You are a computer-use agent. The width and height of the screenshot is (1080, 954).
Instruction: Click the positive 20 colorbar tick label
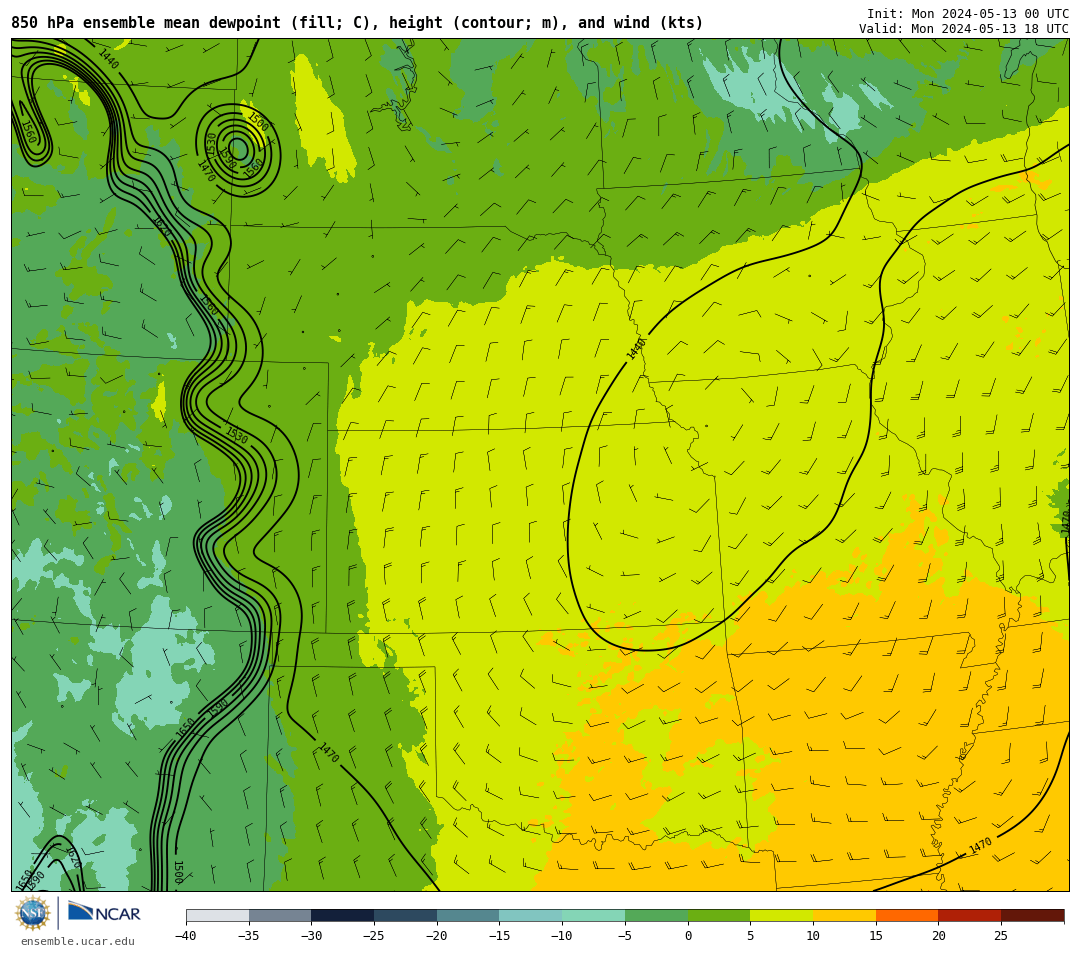coord(938,935)
